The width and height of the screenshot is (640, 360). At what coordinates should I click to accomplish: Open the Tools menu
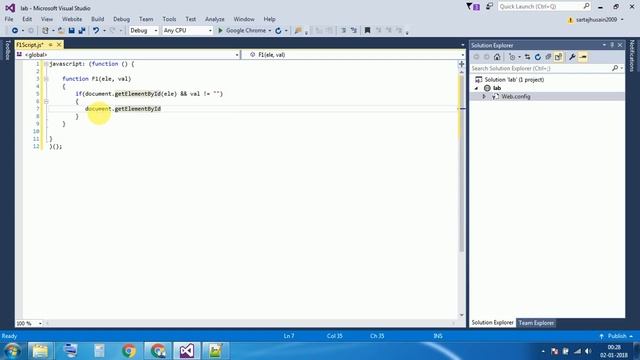tap(169, 19)
